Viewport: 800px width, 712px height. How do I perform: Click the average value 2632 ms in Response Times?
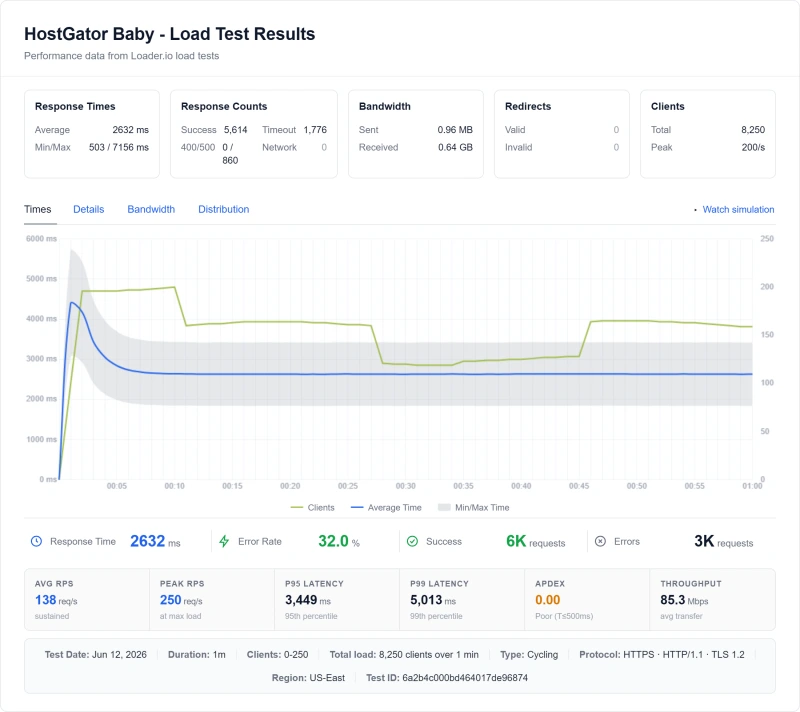pos(131,130)
